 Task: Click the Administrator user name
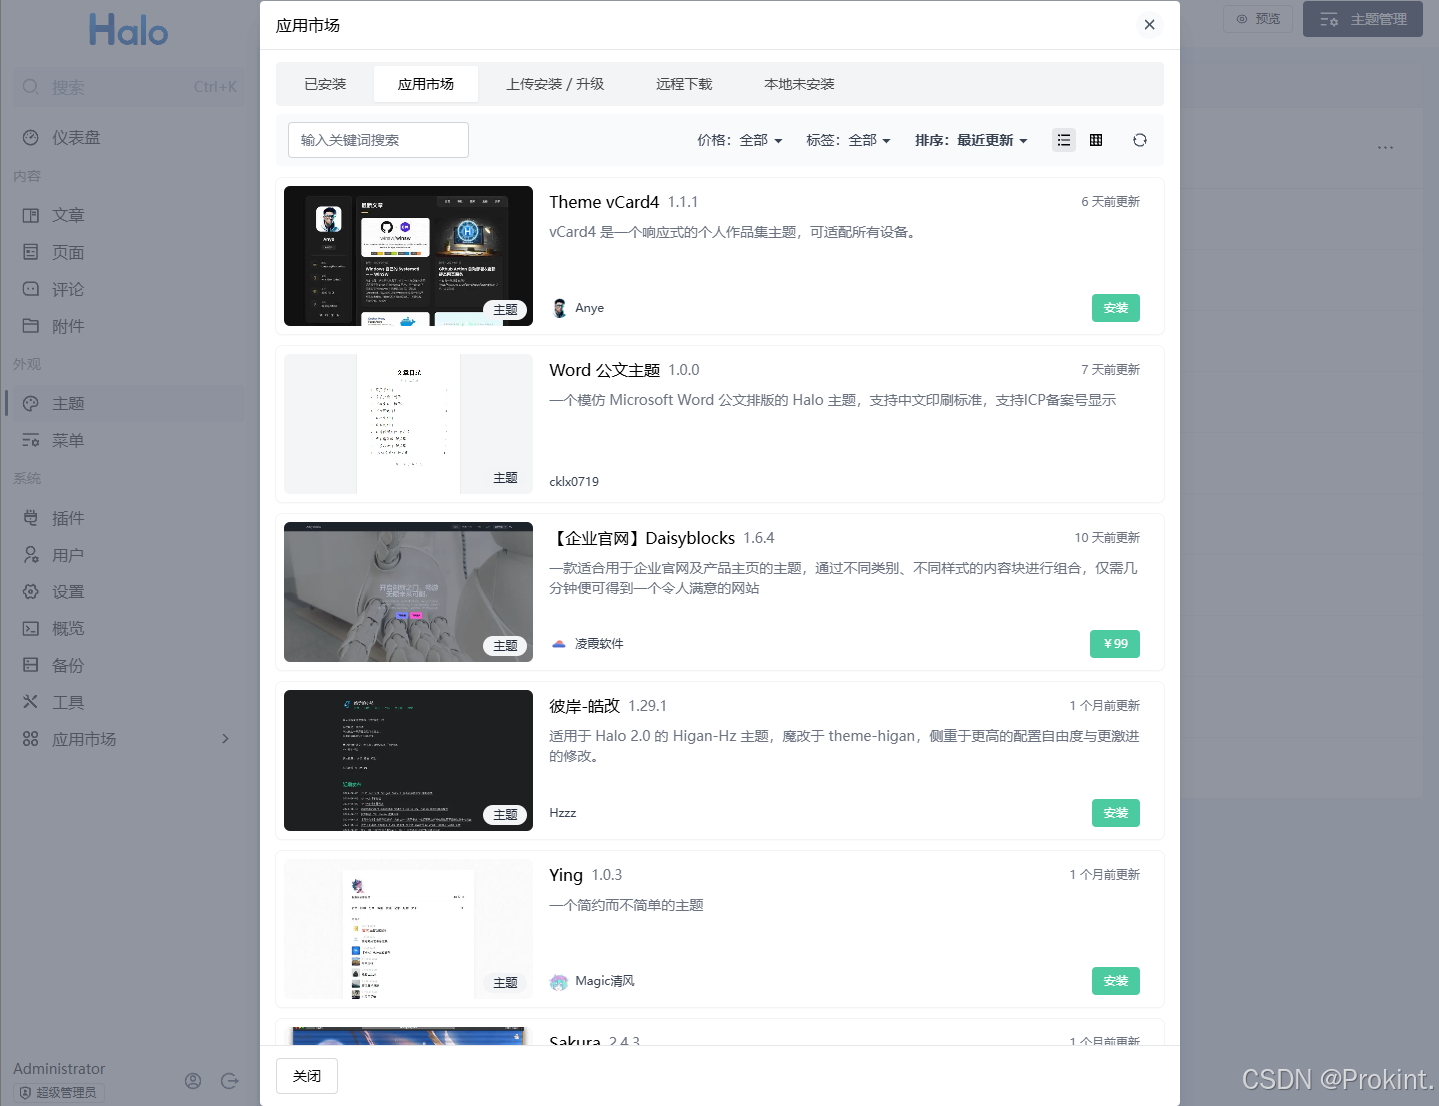coord(59,1069)
